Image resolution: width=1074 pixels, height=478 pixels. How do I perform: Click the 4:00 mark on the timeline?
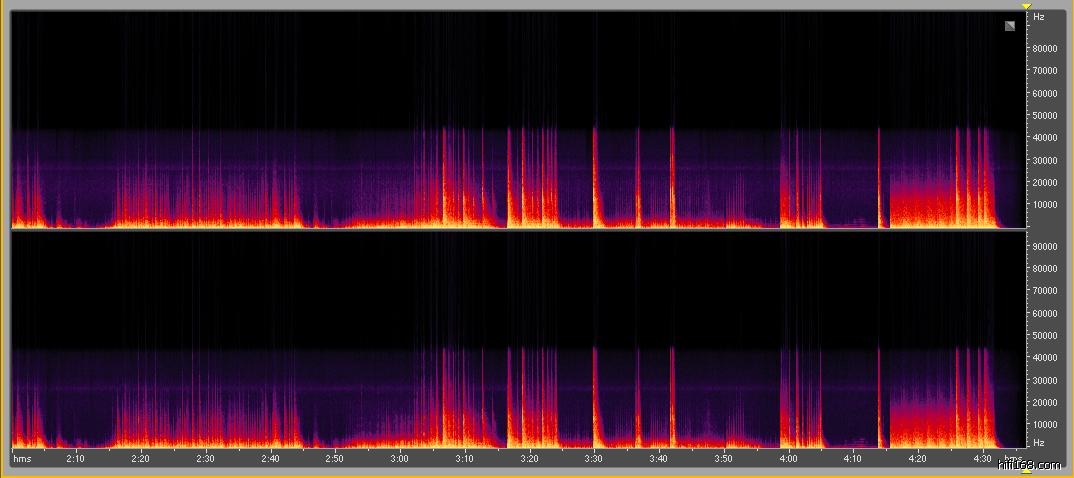(x=788, y=458)
